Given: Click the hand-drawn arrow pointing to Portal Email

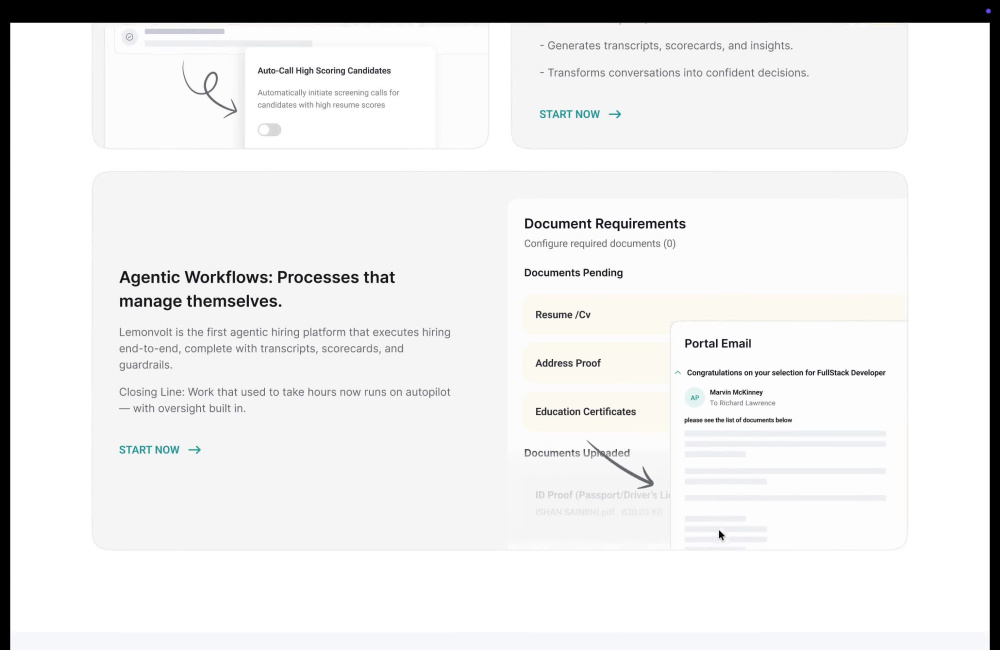Looking at the screenshot, I should tap(621, 464).
